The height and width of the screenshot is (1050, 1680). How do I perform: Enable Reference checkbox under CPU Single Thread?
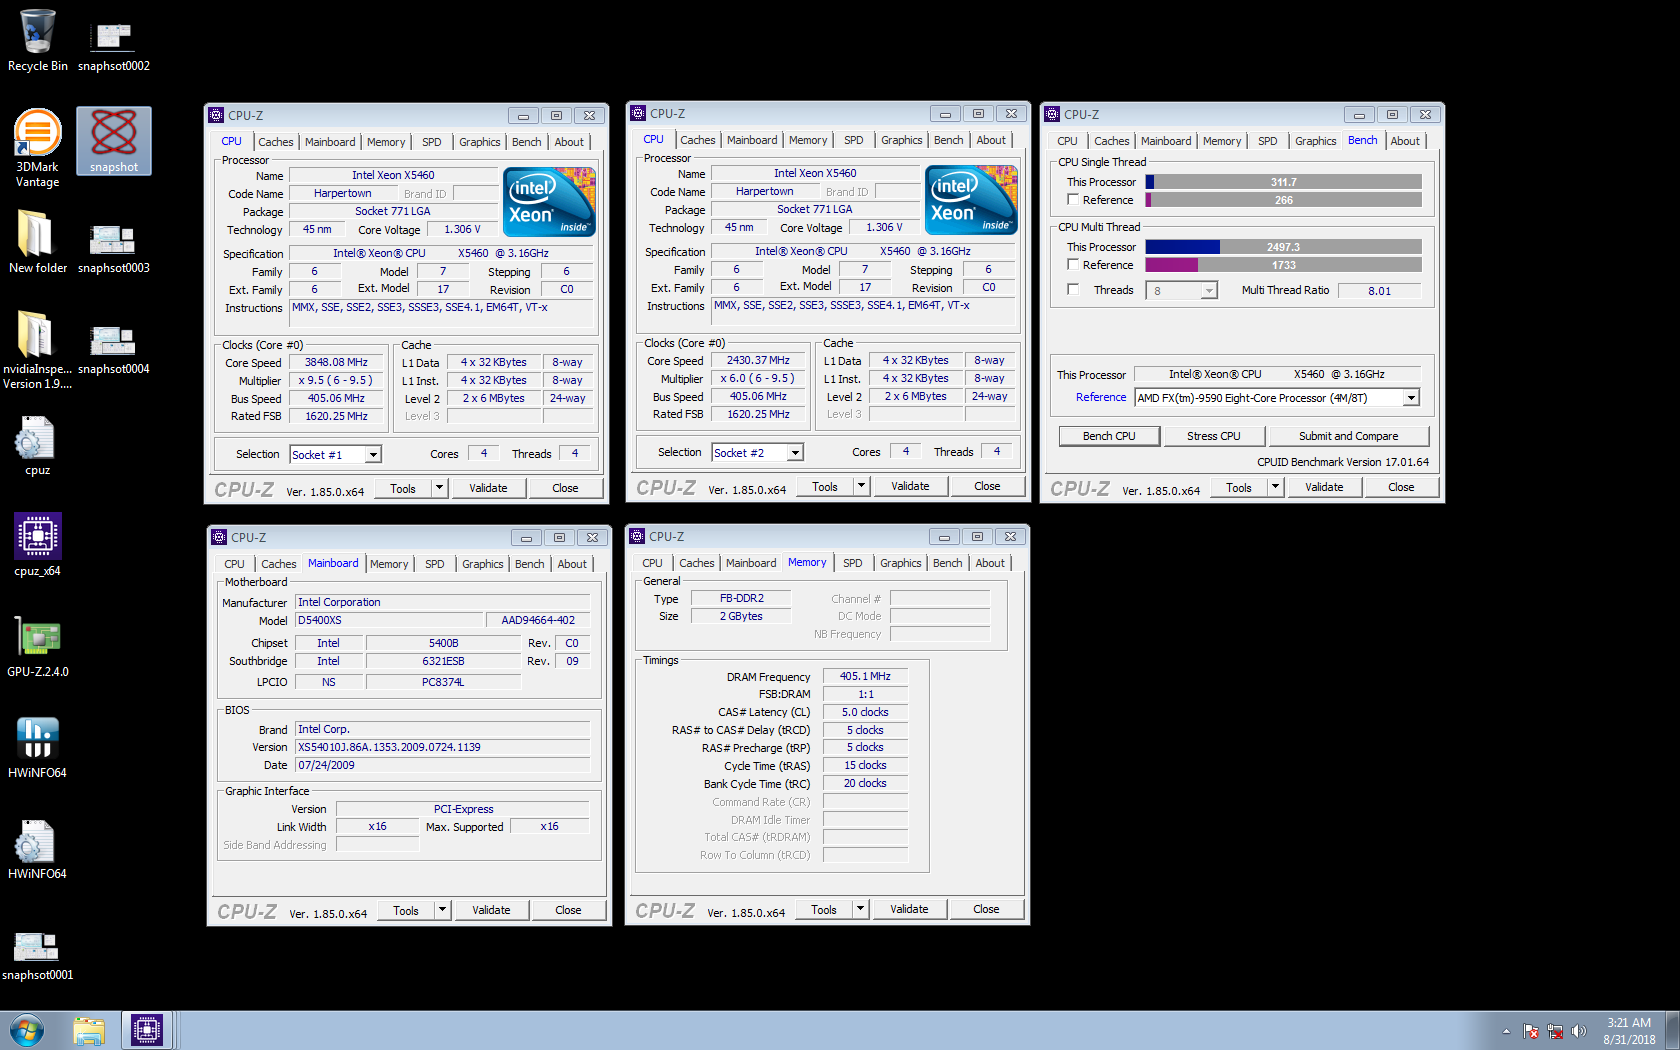pyautogui.click(x=1073, y=200)
